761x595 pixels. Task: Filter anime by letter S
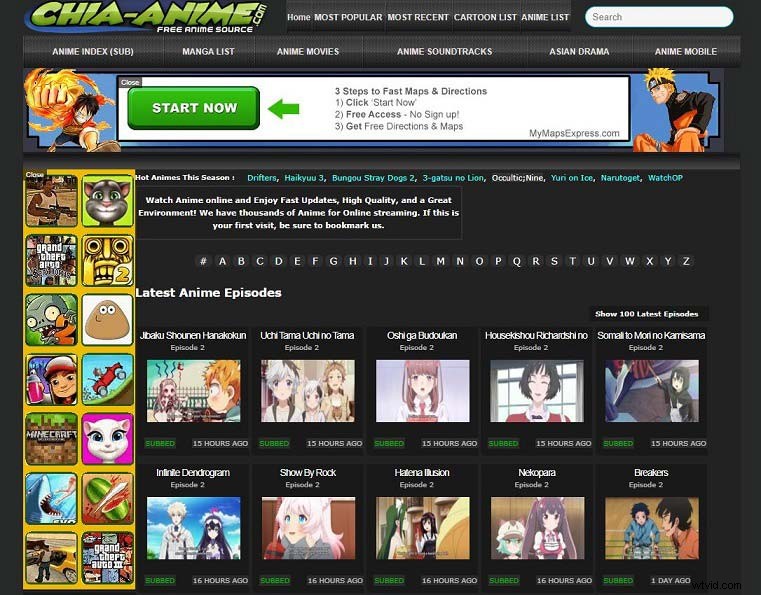point(554,261)
